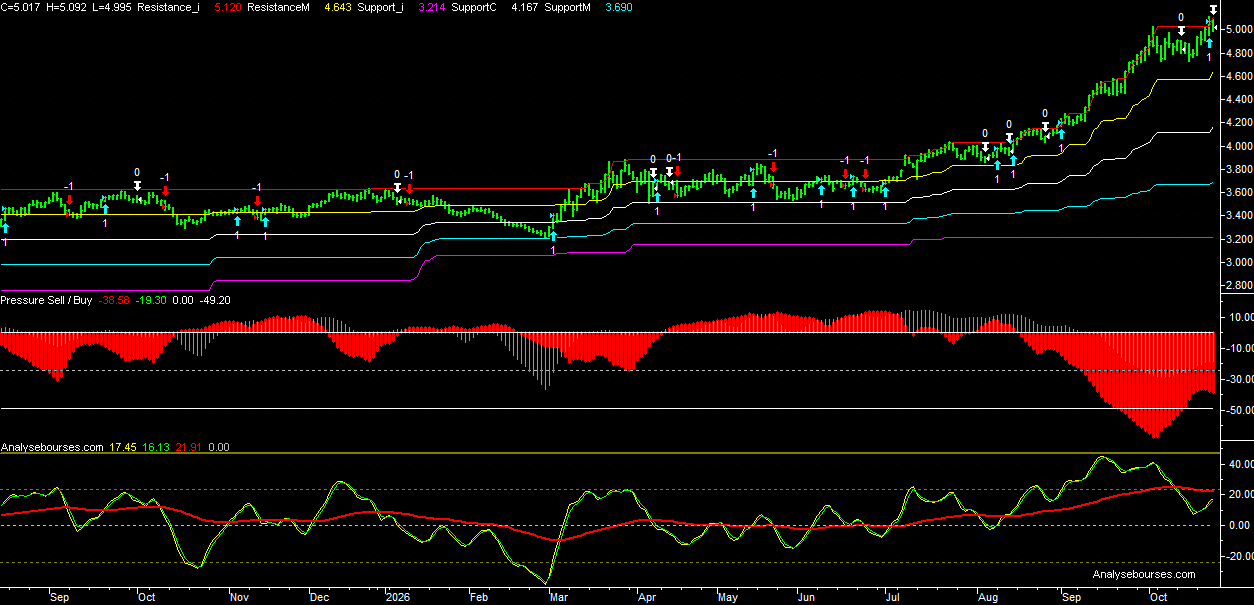Image resolution: width=1254 pixels, height=605 pixels.
Task: Click the Feb month label
Action: coord(479,597)
